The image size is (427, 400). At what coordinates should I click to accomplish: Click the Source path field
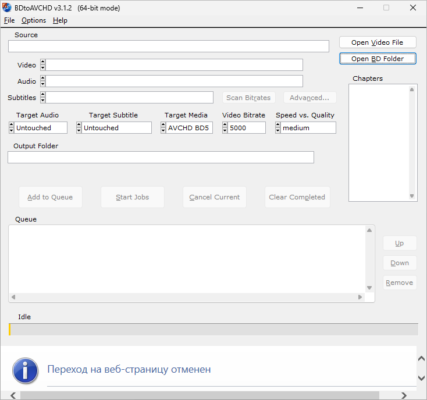[x=169, y=46]
